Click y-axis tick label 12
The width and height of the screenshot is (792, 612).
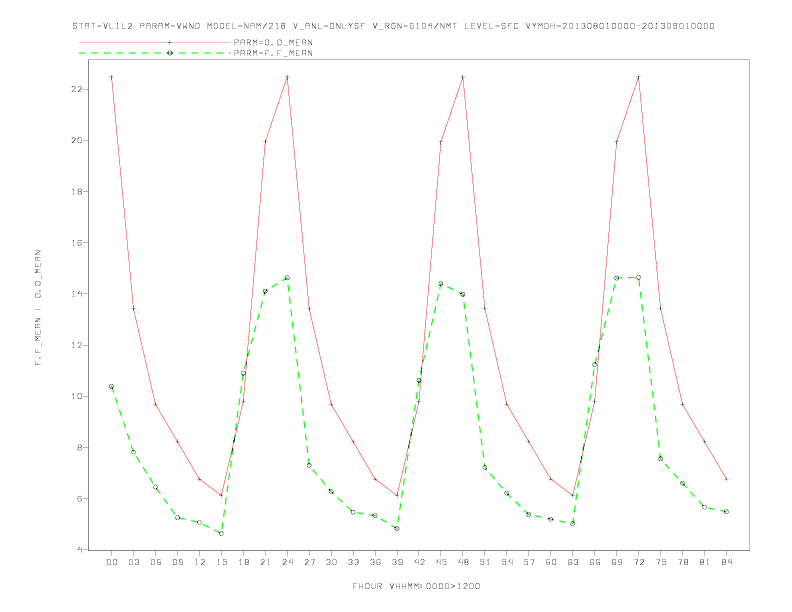point(77,345)
